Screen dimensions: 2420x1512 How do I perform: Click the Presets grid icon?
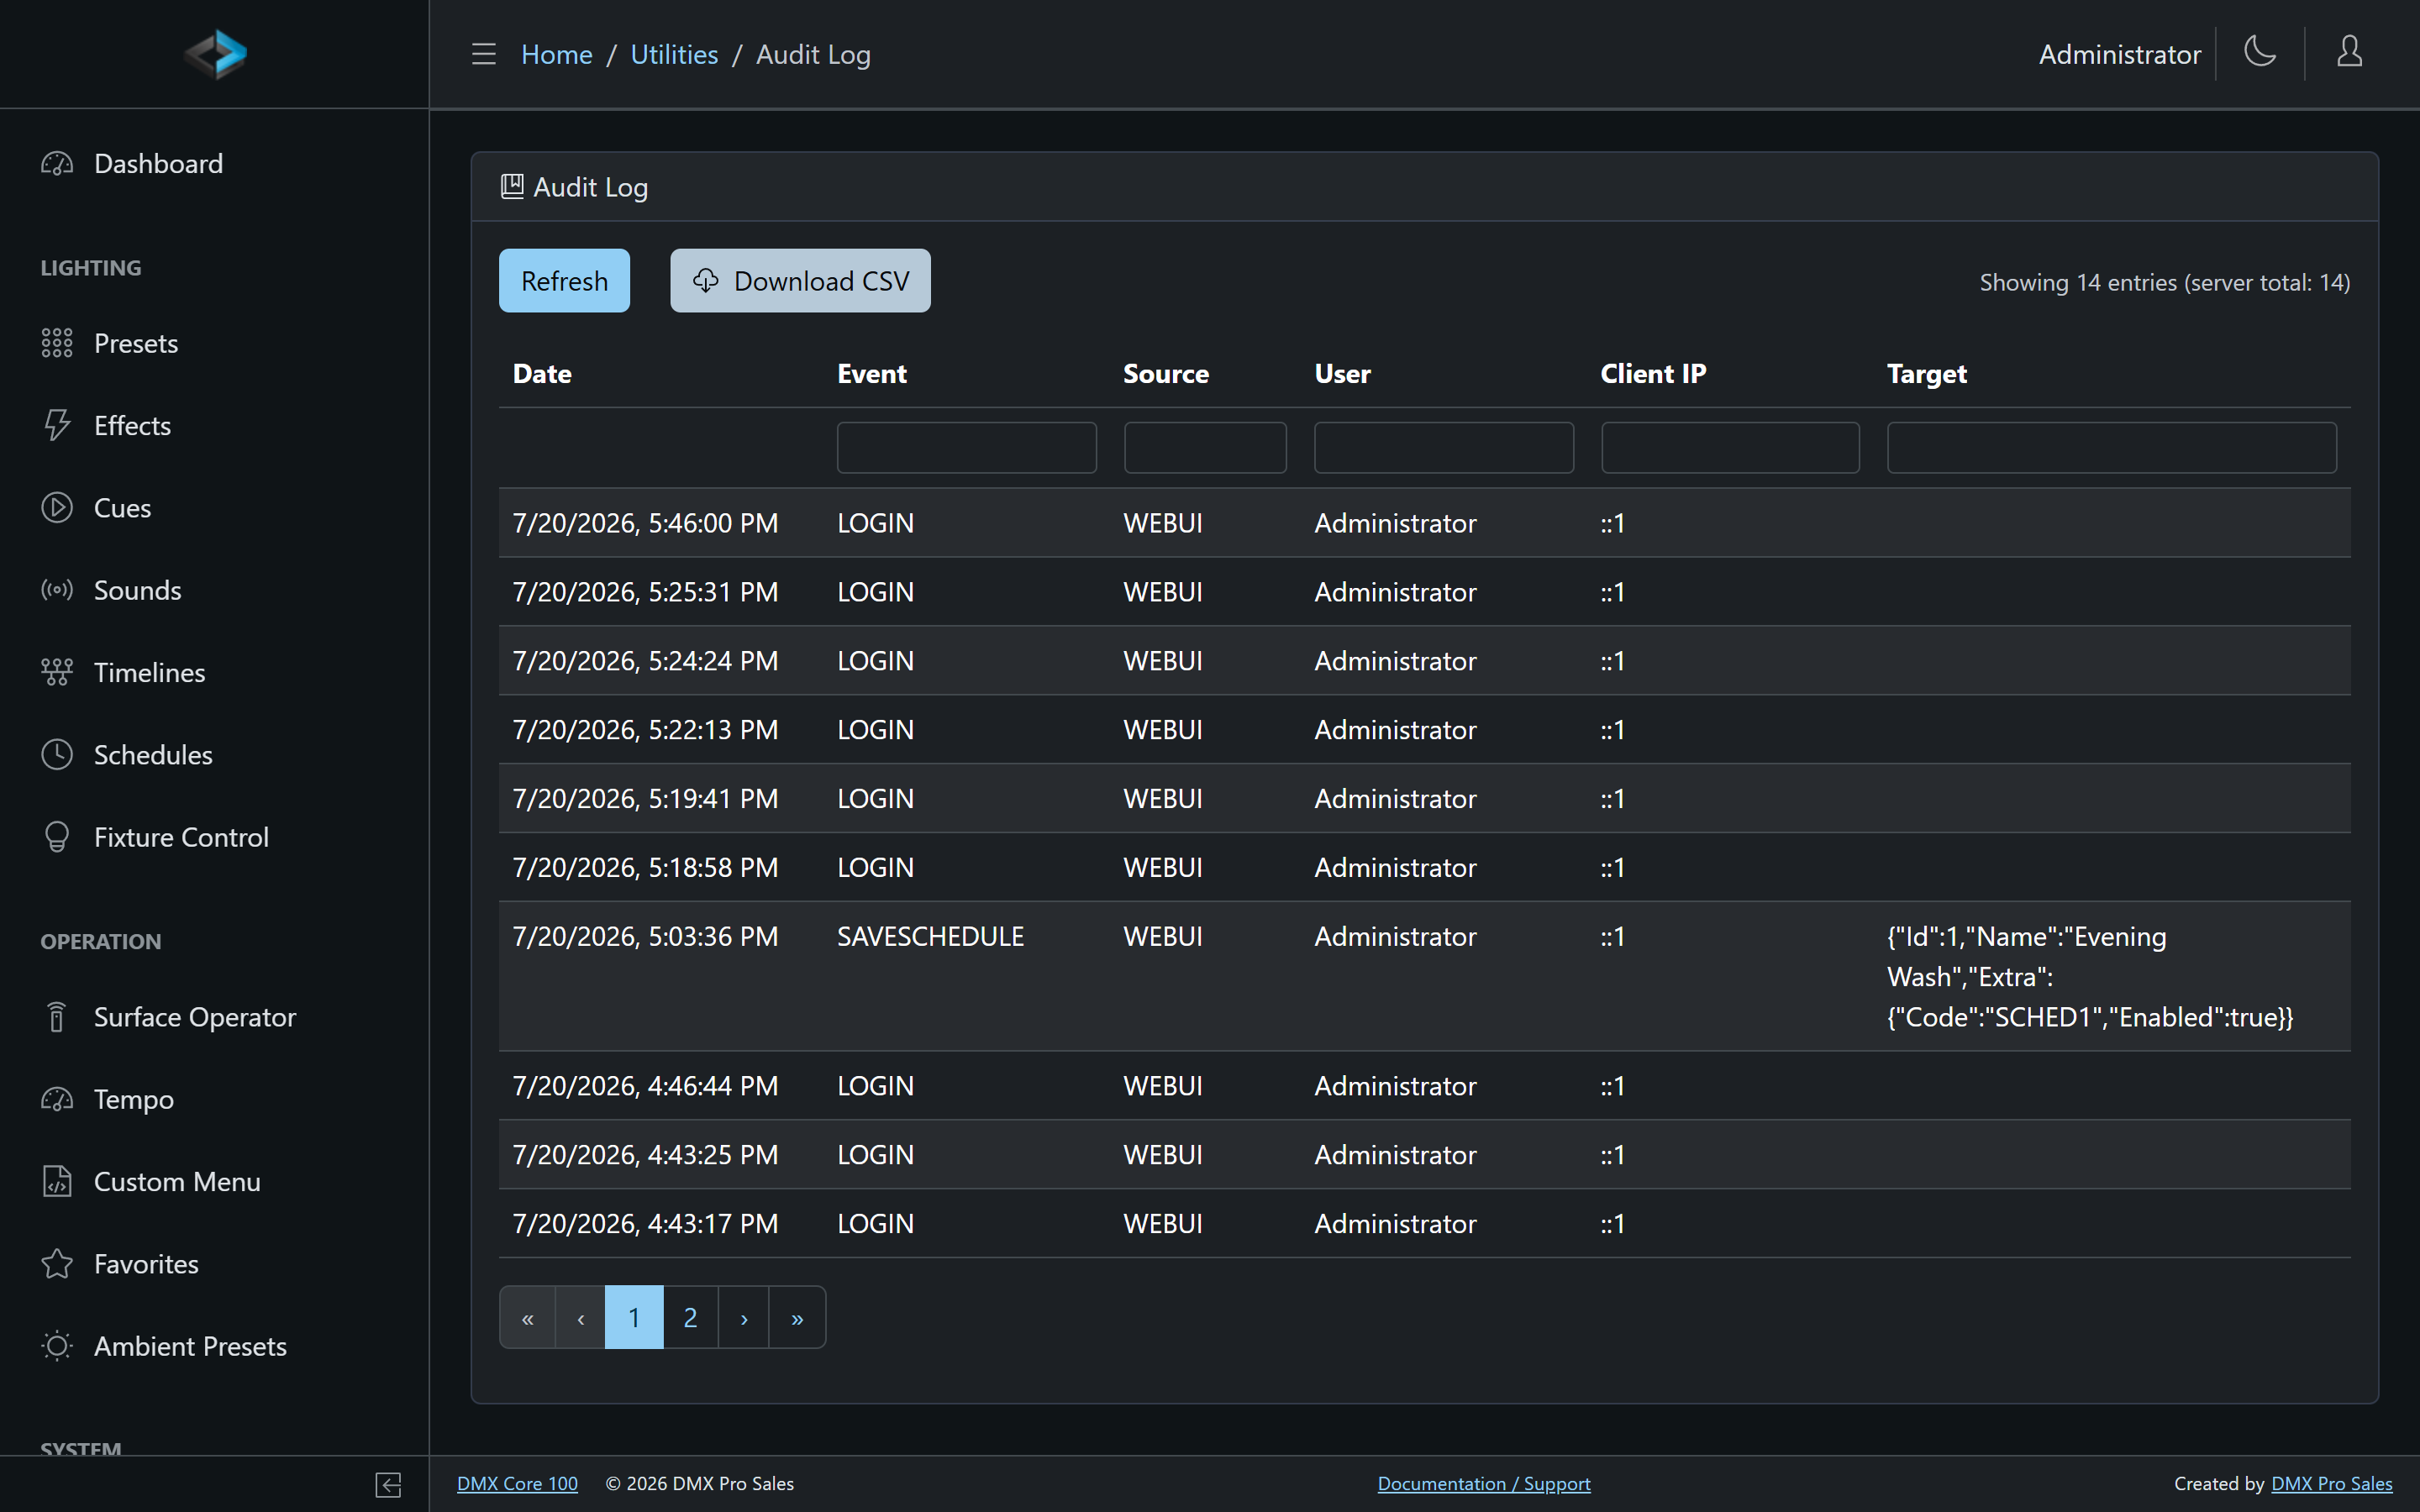pyautogui.click(x=57, y=343)
